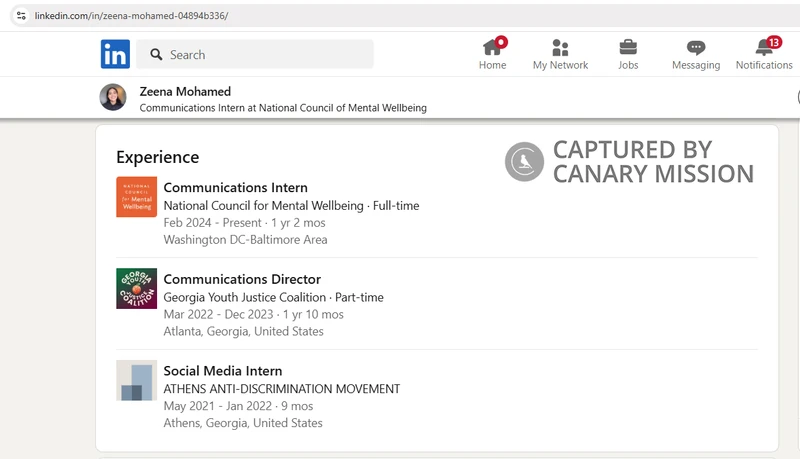Screen dimensions: 800x459
Task: Click the search magnifier icon
Action: pyautogui.click(x=156, y=55)
